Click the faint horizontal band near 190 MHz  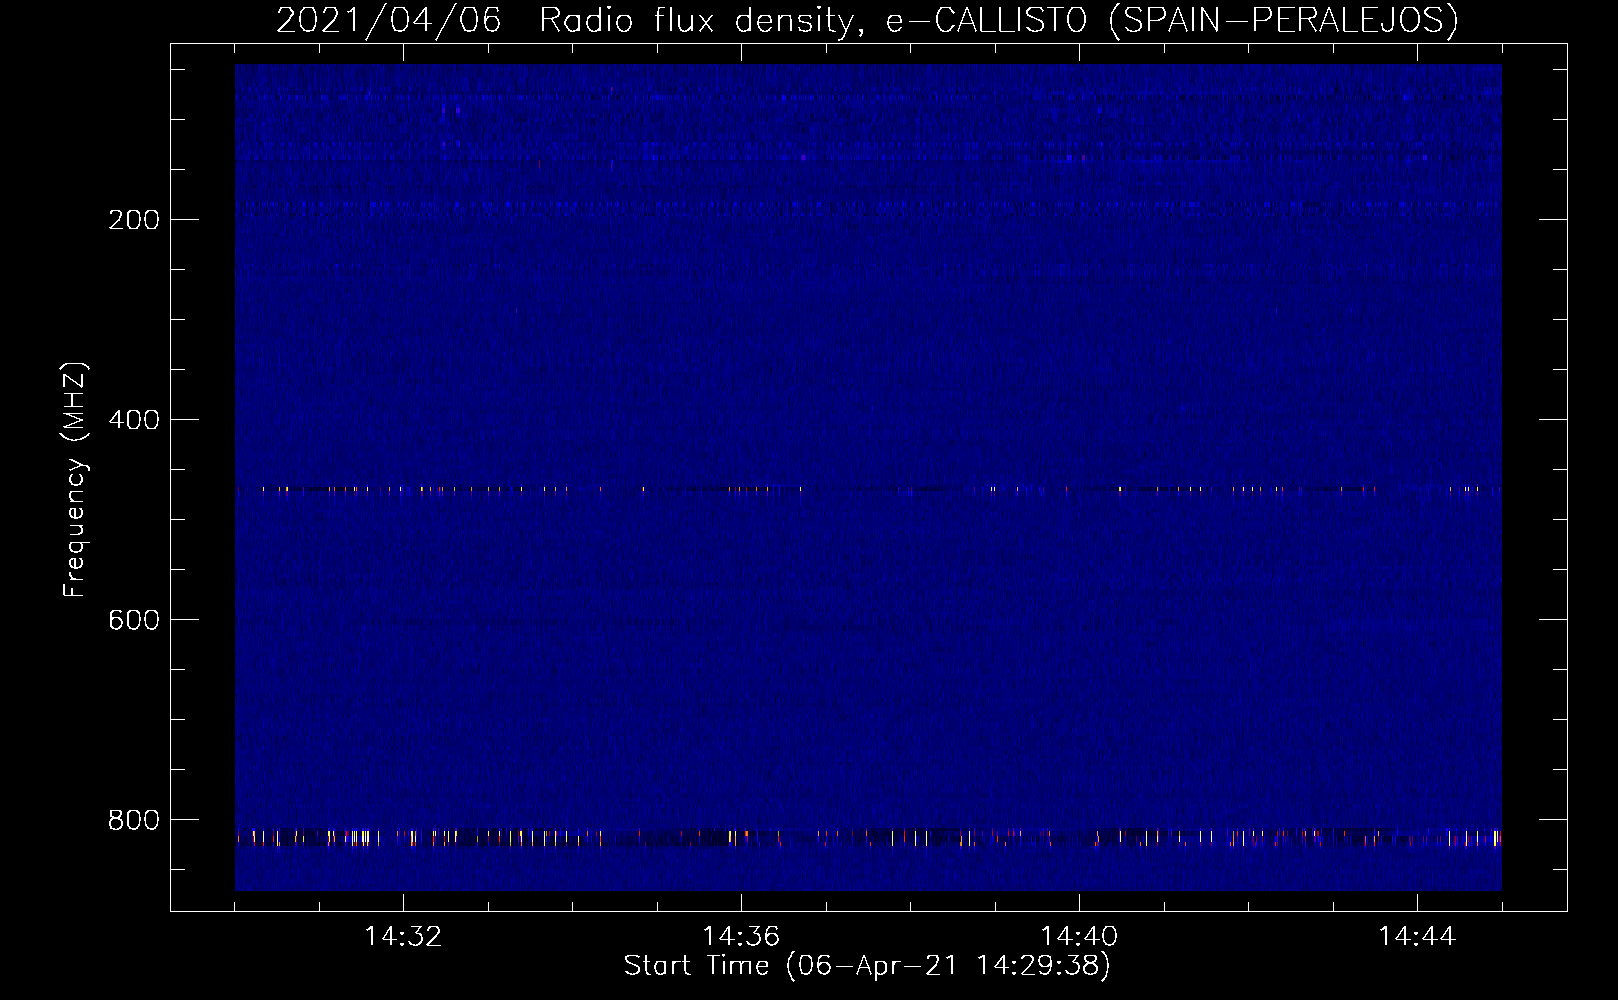[x=868, y=205]
